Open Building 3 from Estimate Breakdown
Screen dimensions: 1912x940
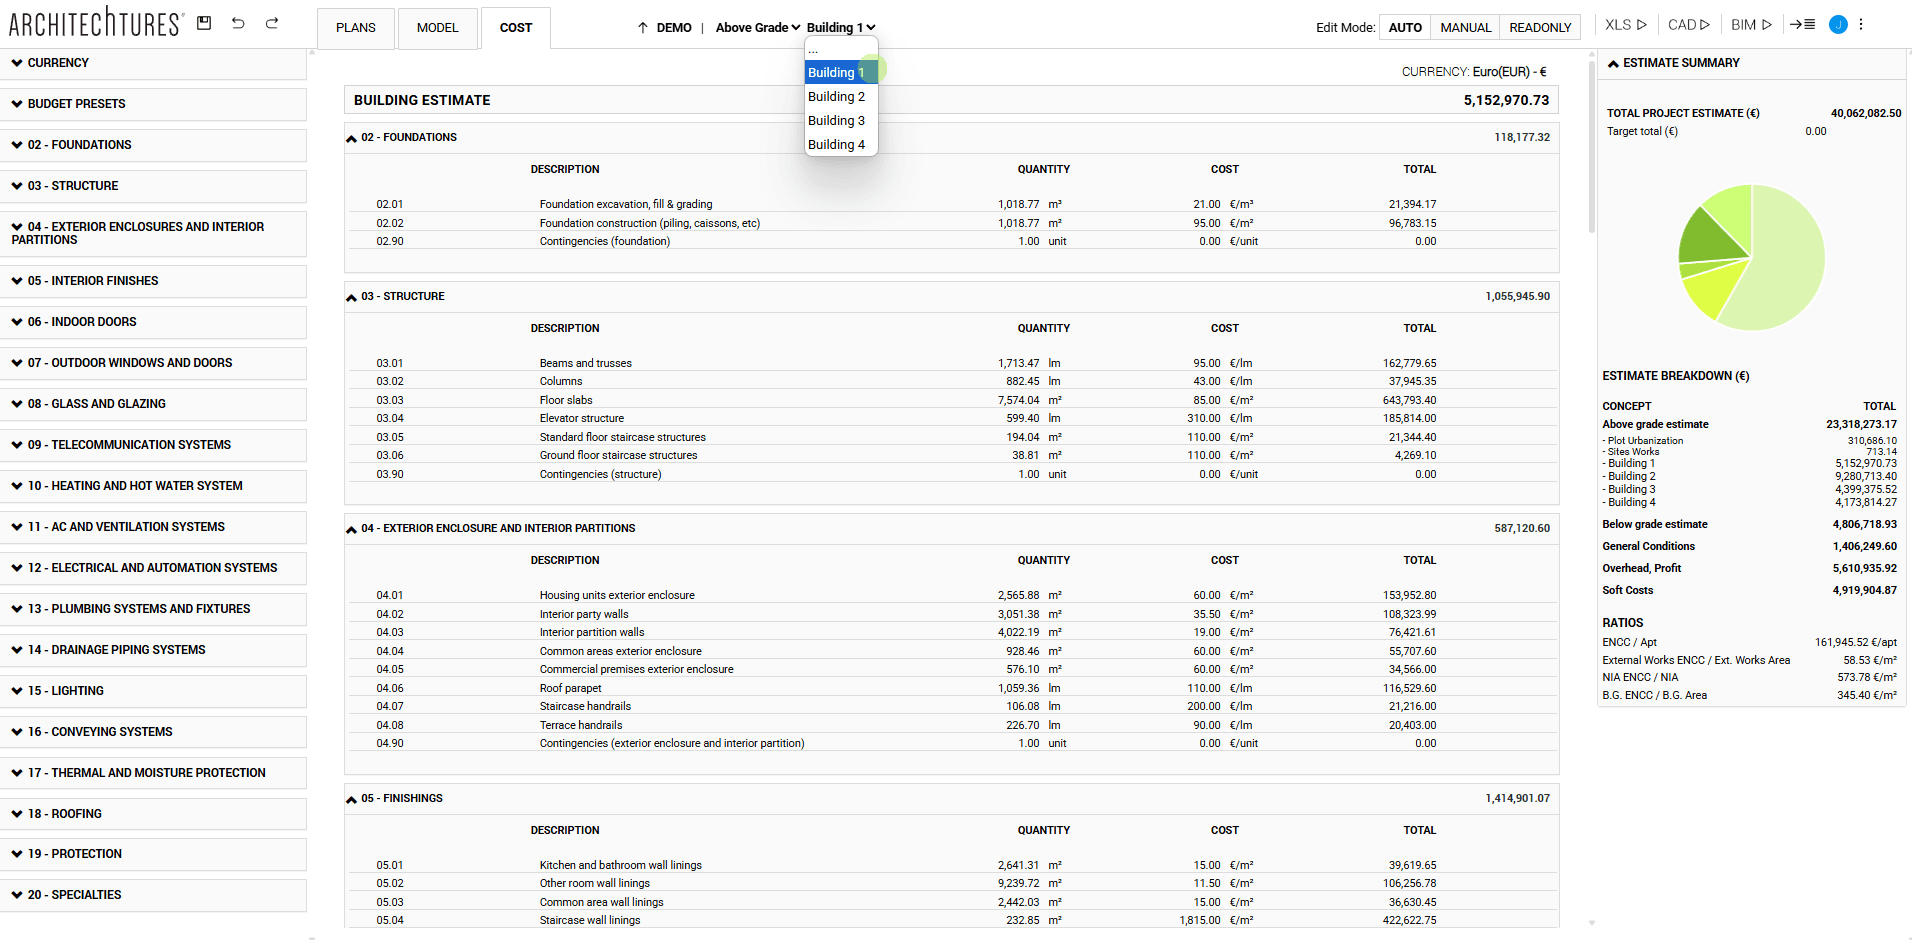pyautogui.click(x=1630, y=489)
